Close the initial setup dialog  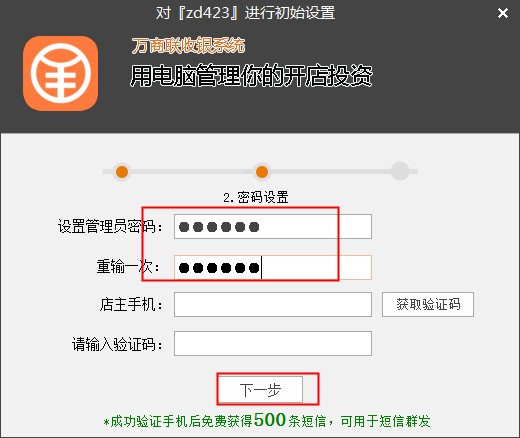[503, 13]
